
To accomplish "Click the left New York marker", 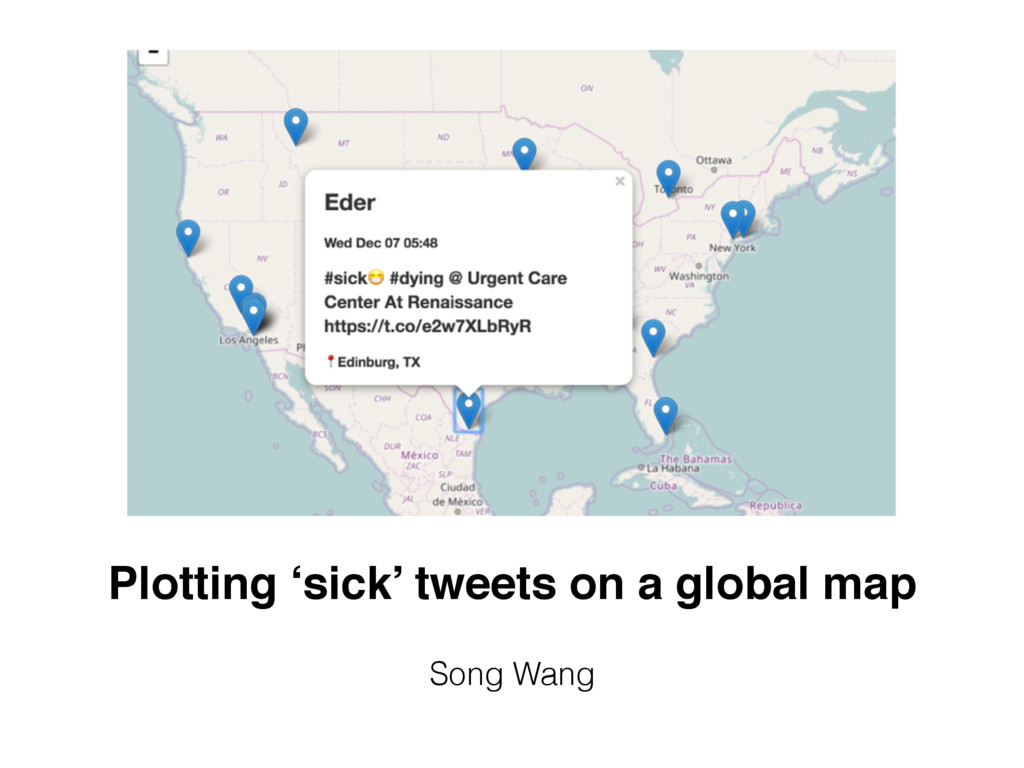I will coord(732,219).
